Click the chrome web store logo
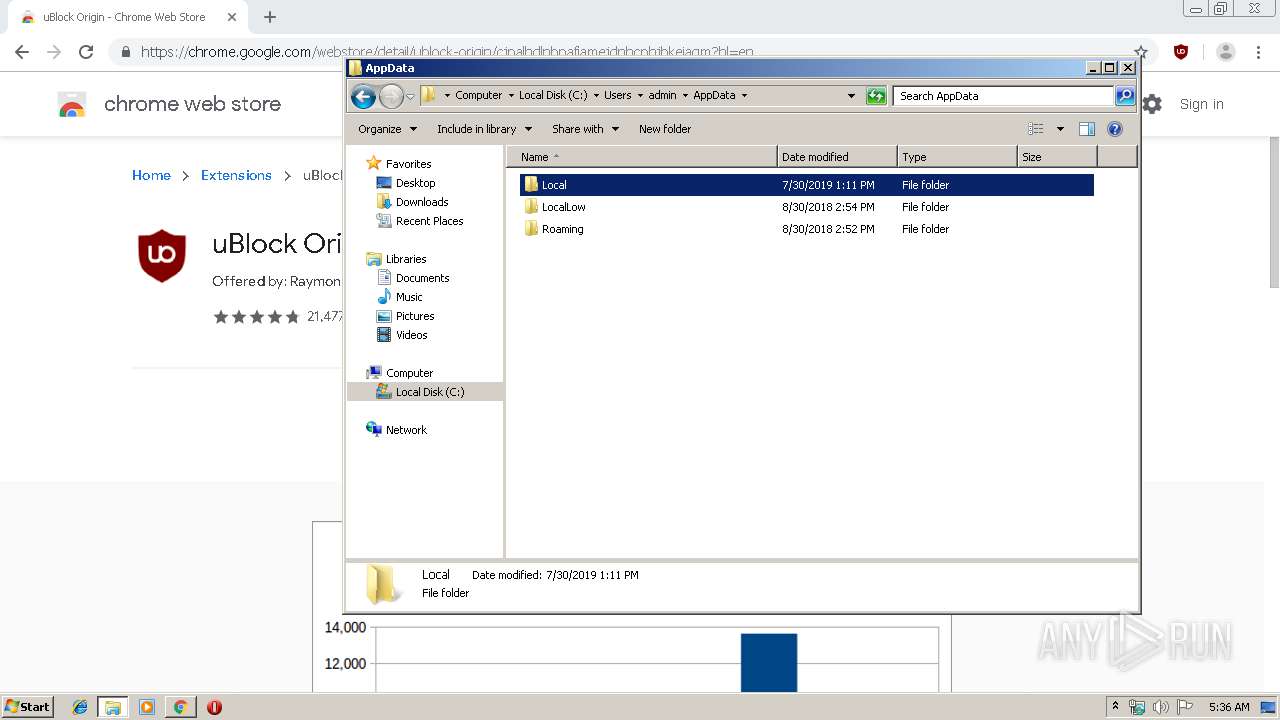 click(169, 104)
